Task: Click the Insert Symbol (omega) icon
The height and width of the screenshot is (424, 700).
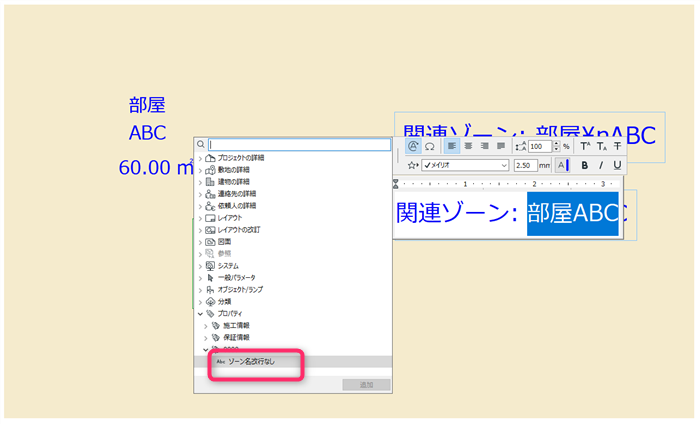Action: (x=429, y=146)
